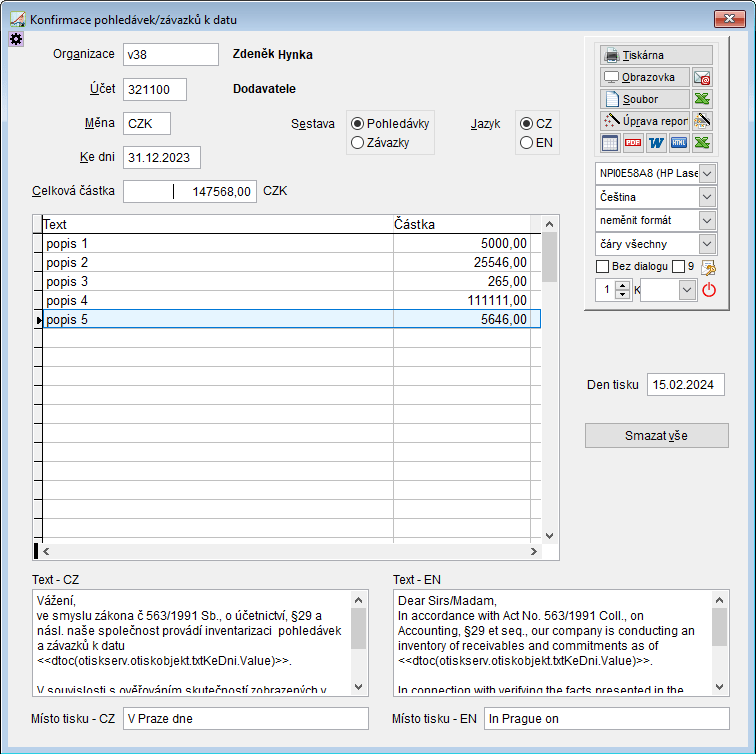Click the Excel icon in the export icon row
The image size is (756, 754).
pos(702,143)
